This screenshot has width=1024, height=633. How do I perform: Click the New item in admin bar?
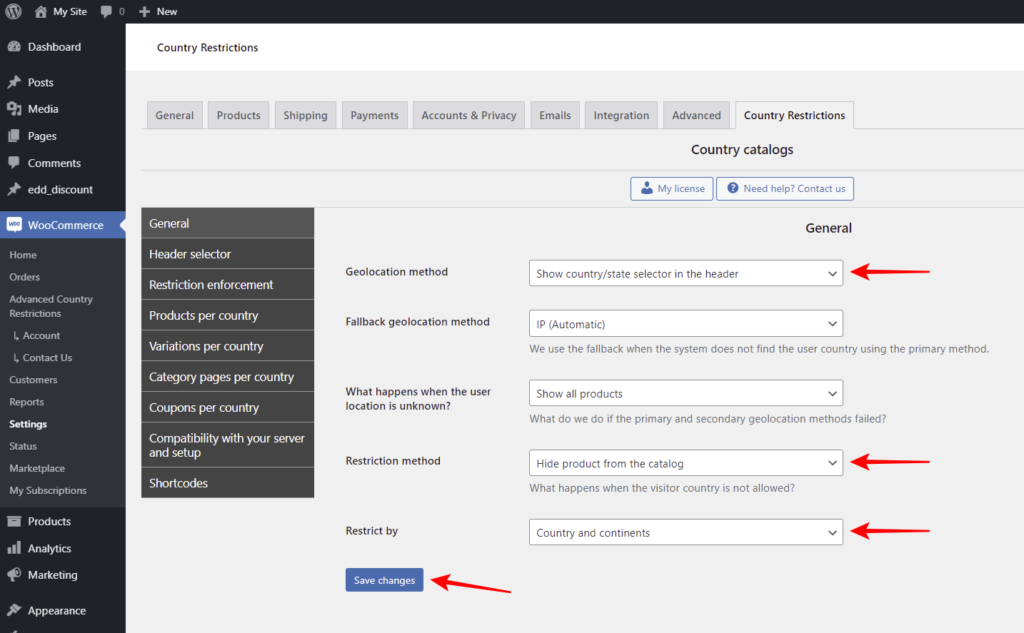(158, 11)
